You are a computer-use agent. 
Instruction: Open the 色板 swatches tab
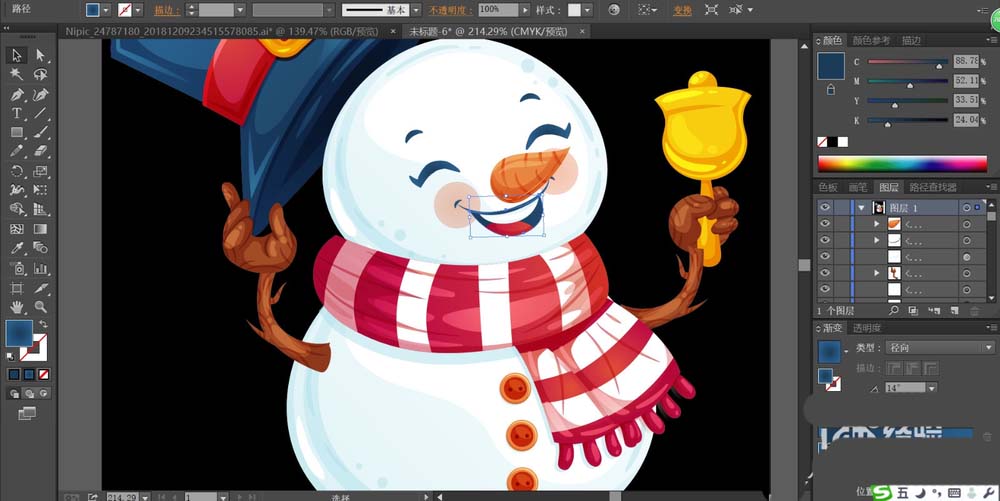click(828, 187)
